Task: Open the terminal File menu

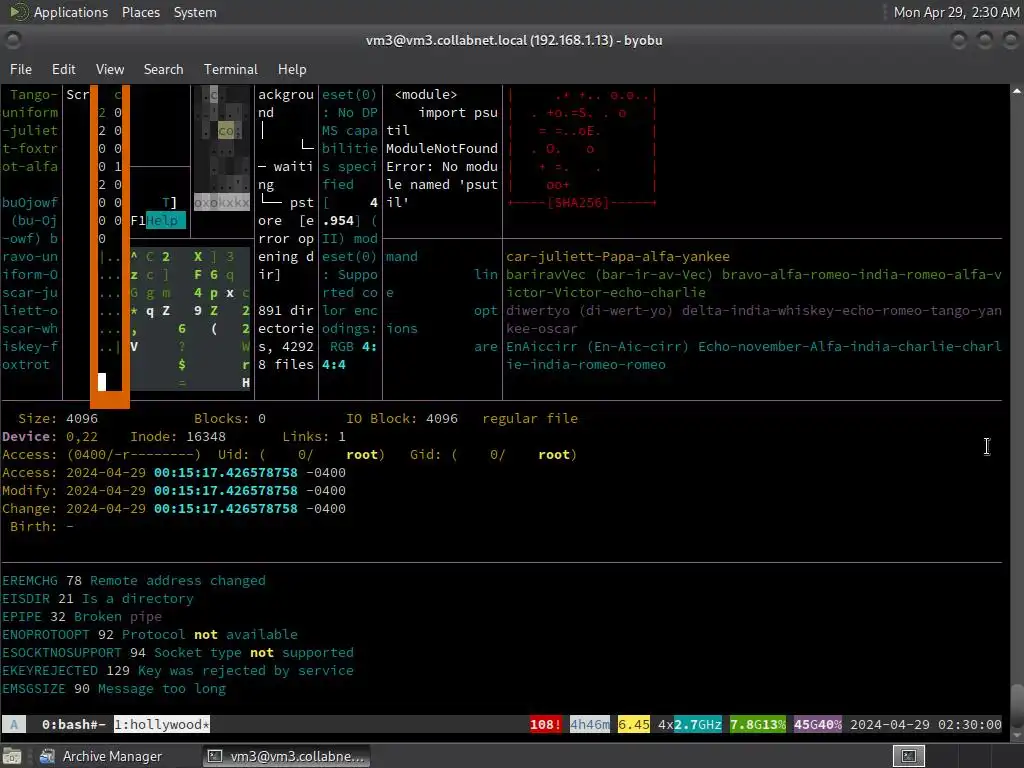Action: click(x=21, y=69)
